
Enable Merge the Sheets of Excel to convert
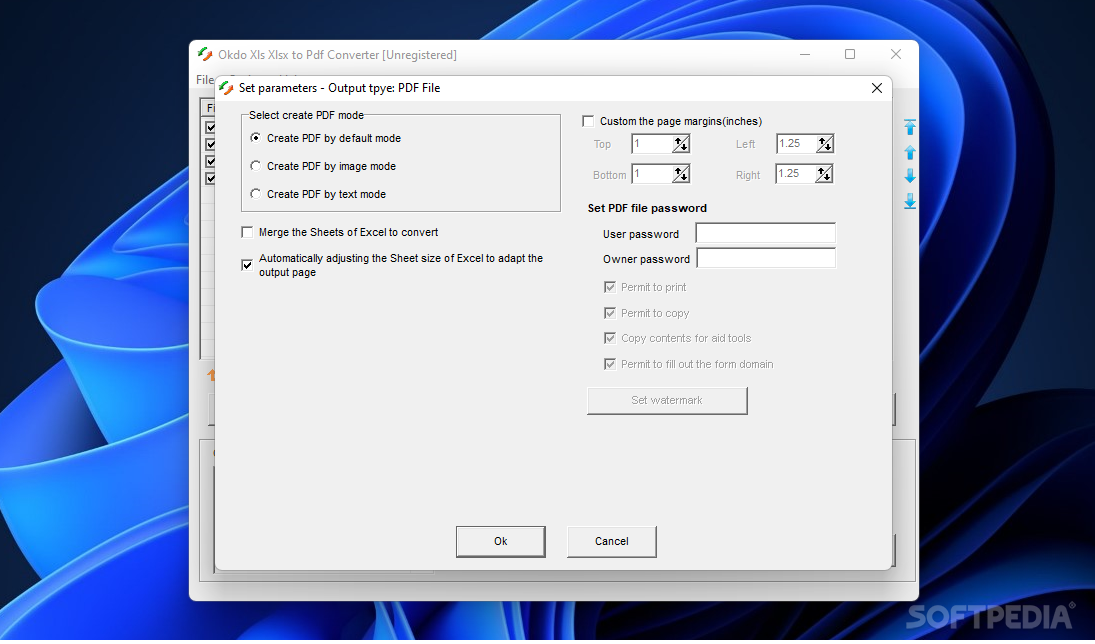[x=247, y=232]
